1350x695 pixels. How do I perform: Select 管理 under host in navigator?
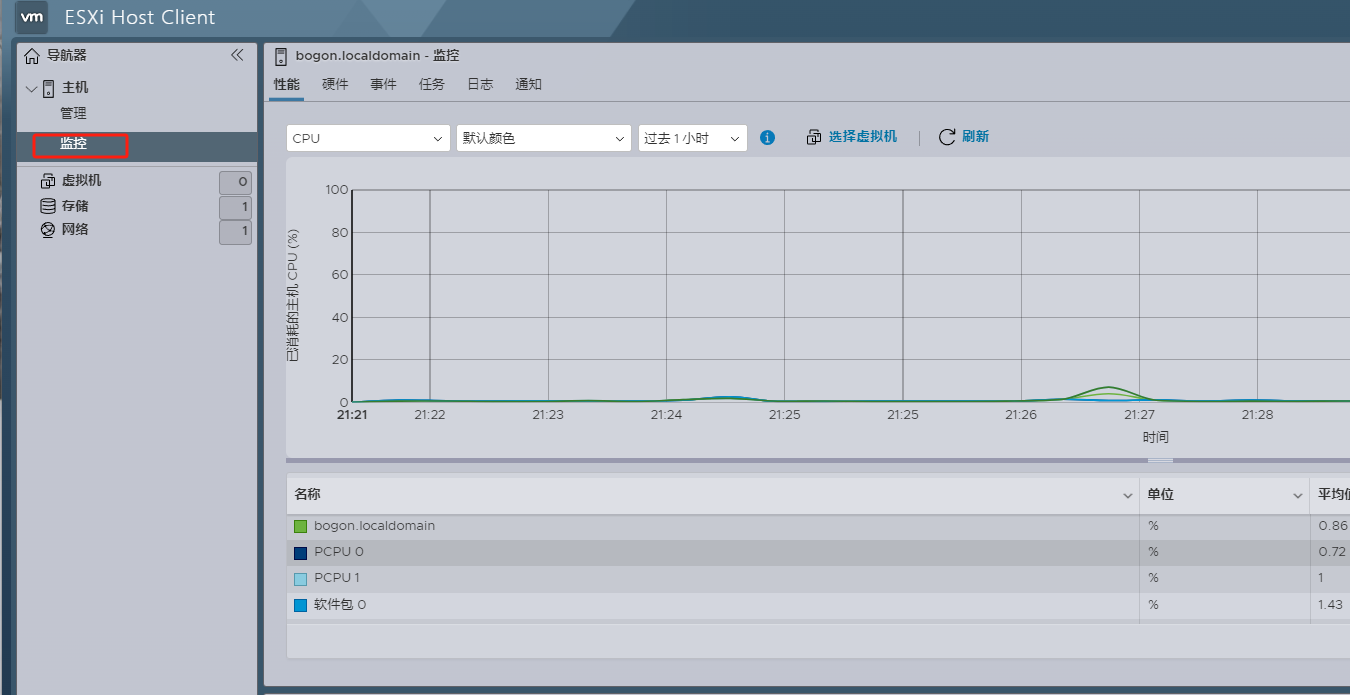(73, 114)
